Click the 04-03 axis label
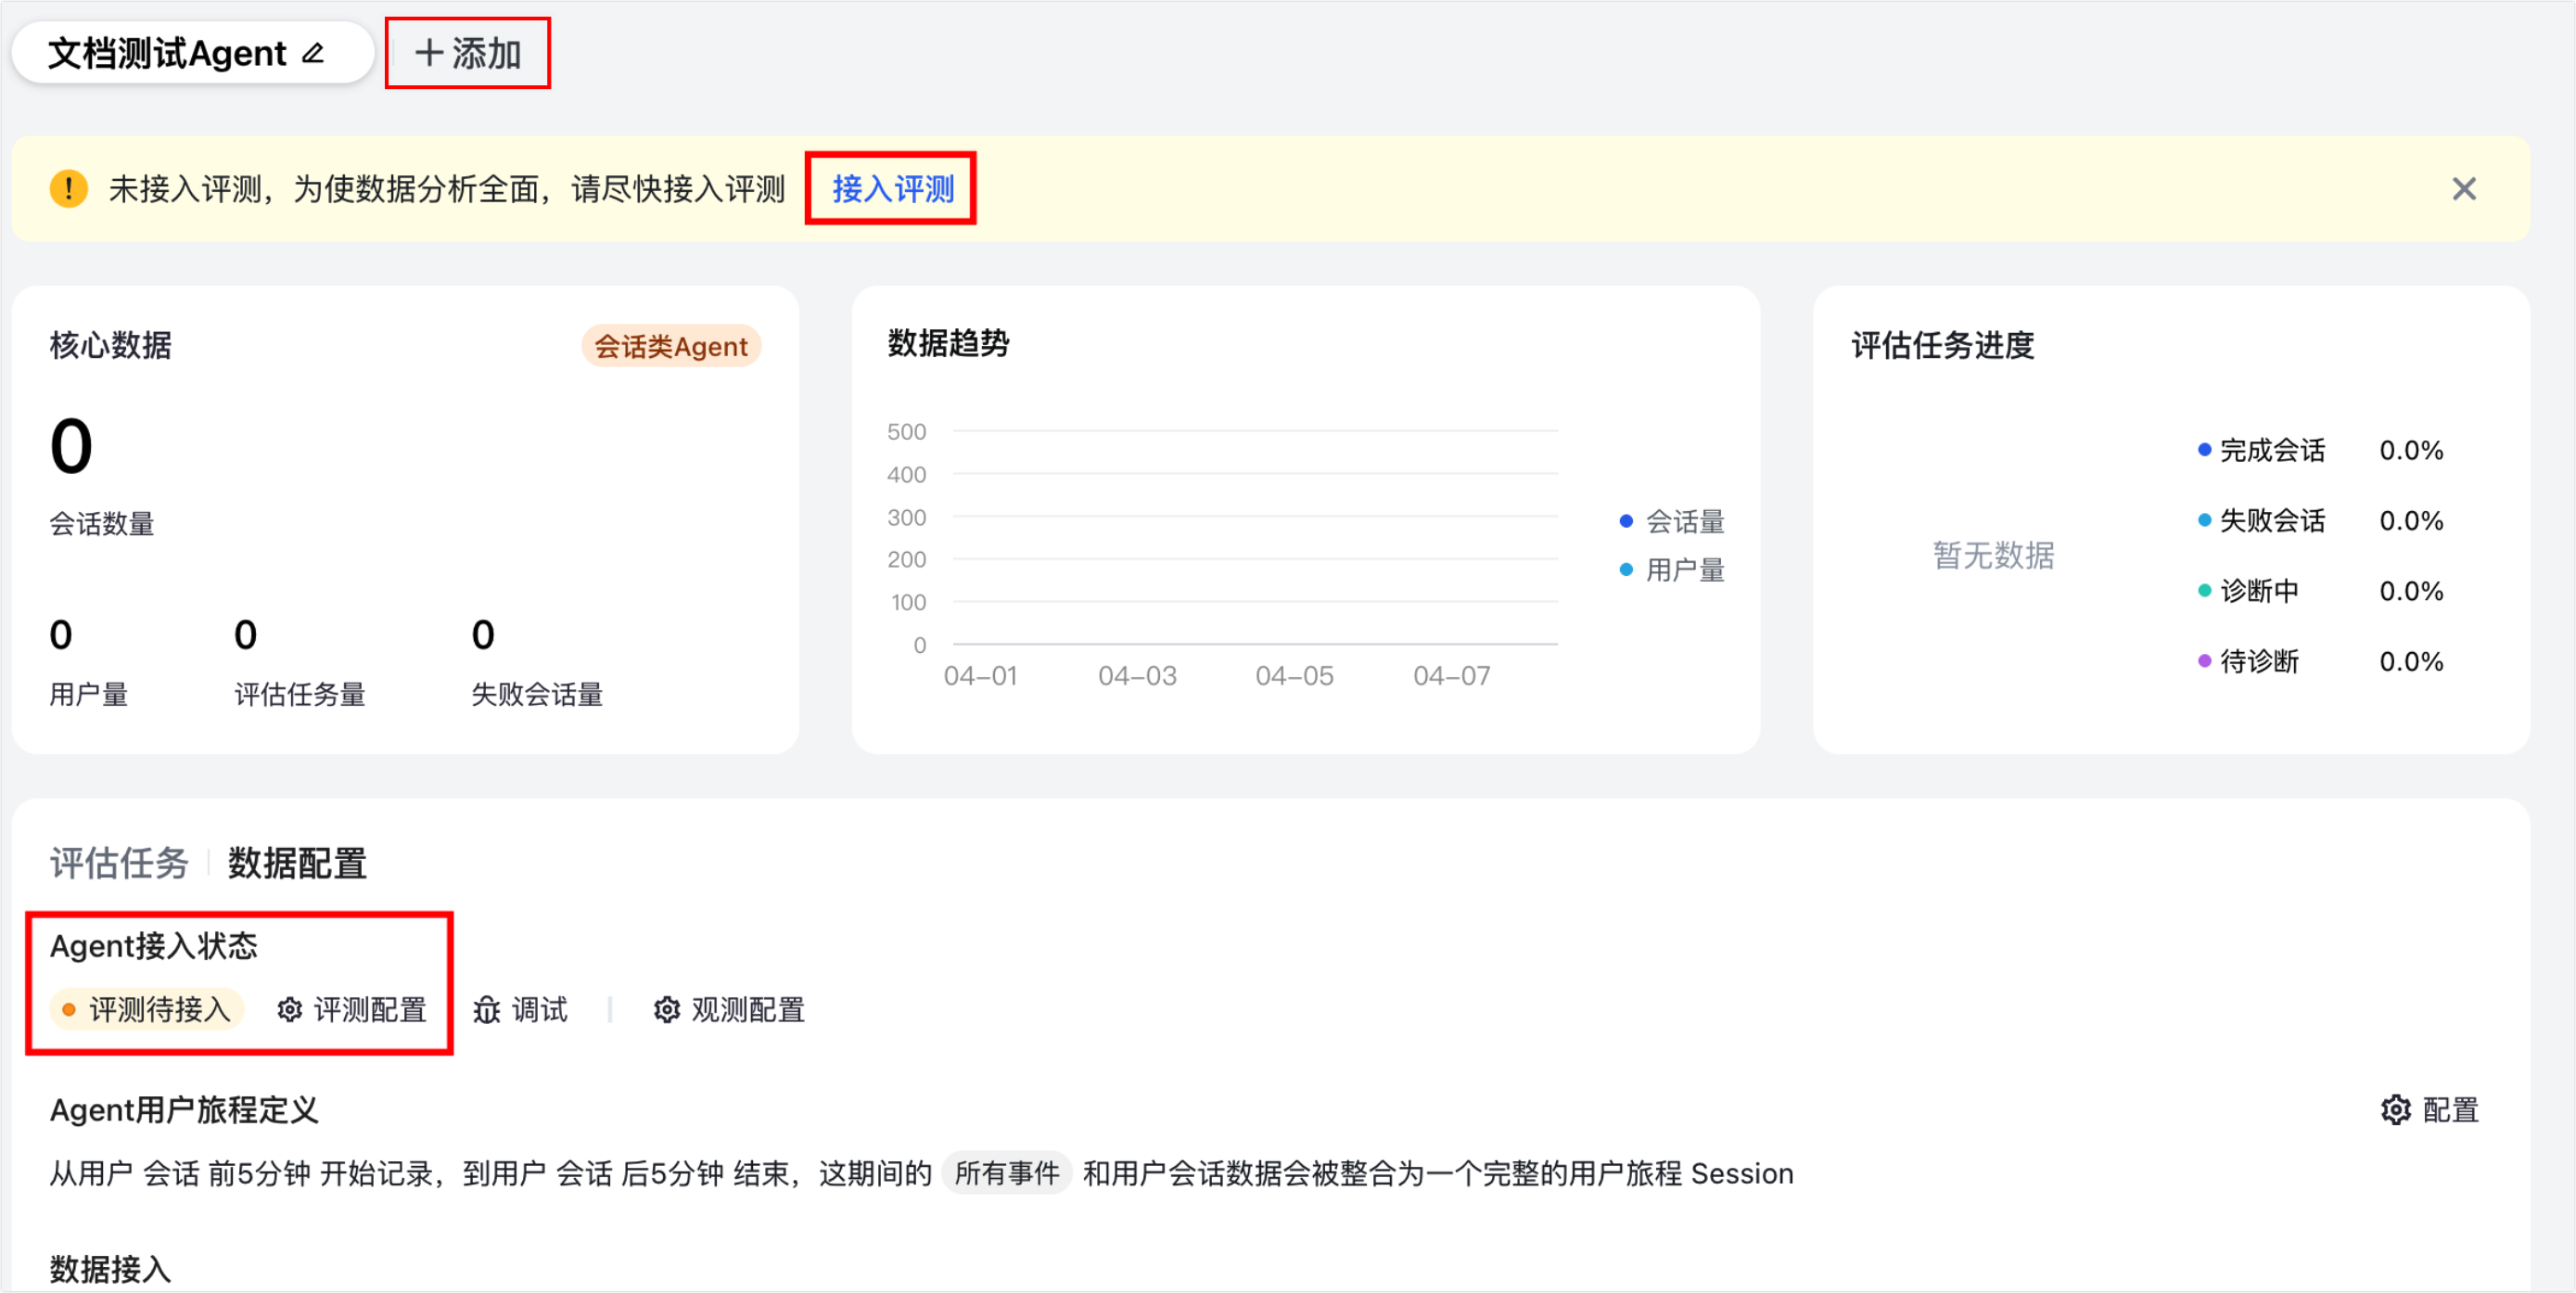This screenshot has height=1293, width=2576. point(1137,676)
